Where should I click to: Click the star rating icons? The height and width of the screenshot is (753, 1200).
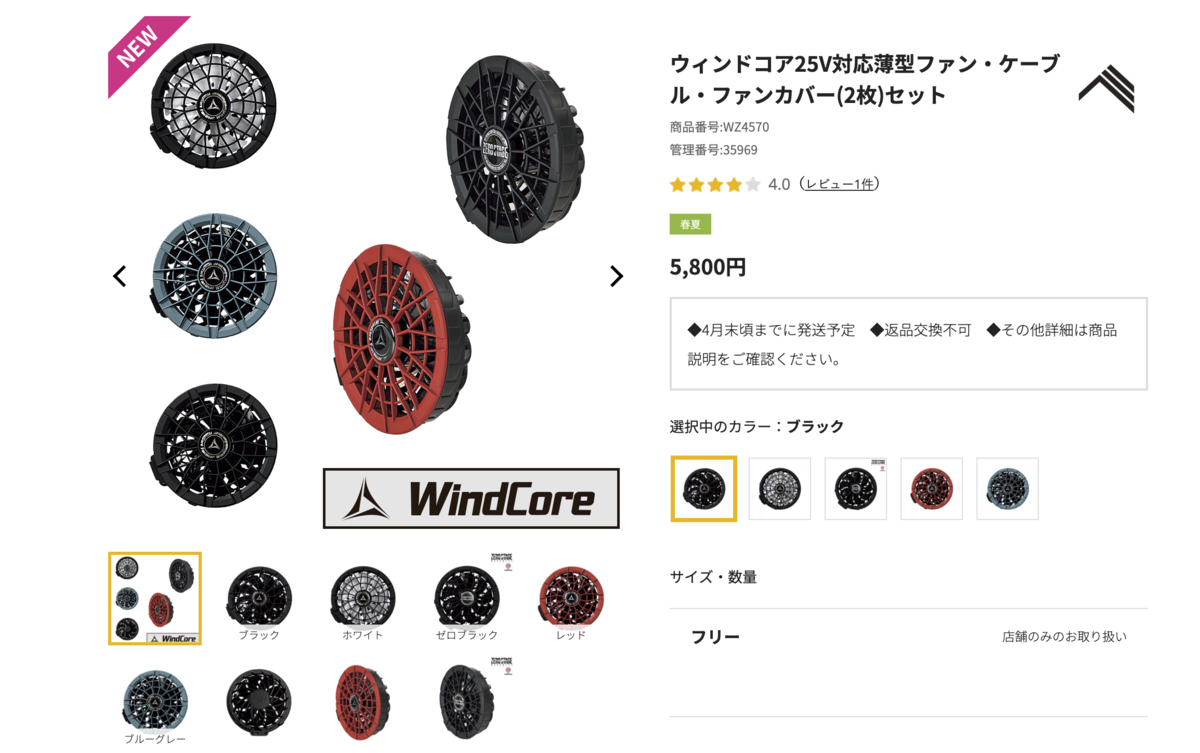[715, 184]
